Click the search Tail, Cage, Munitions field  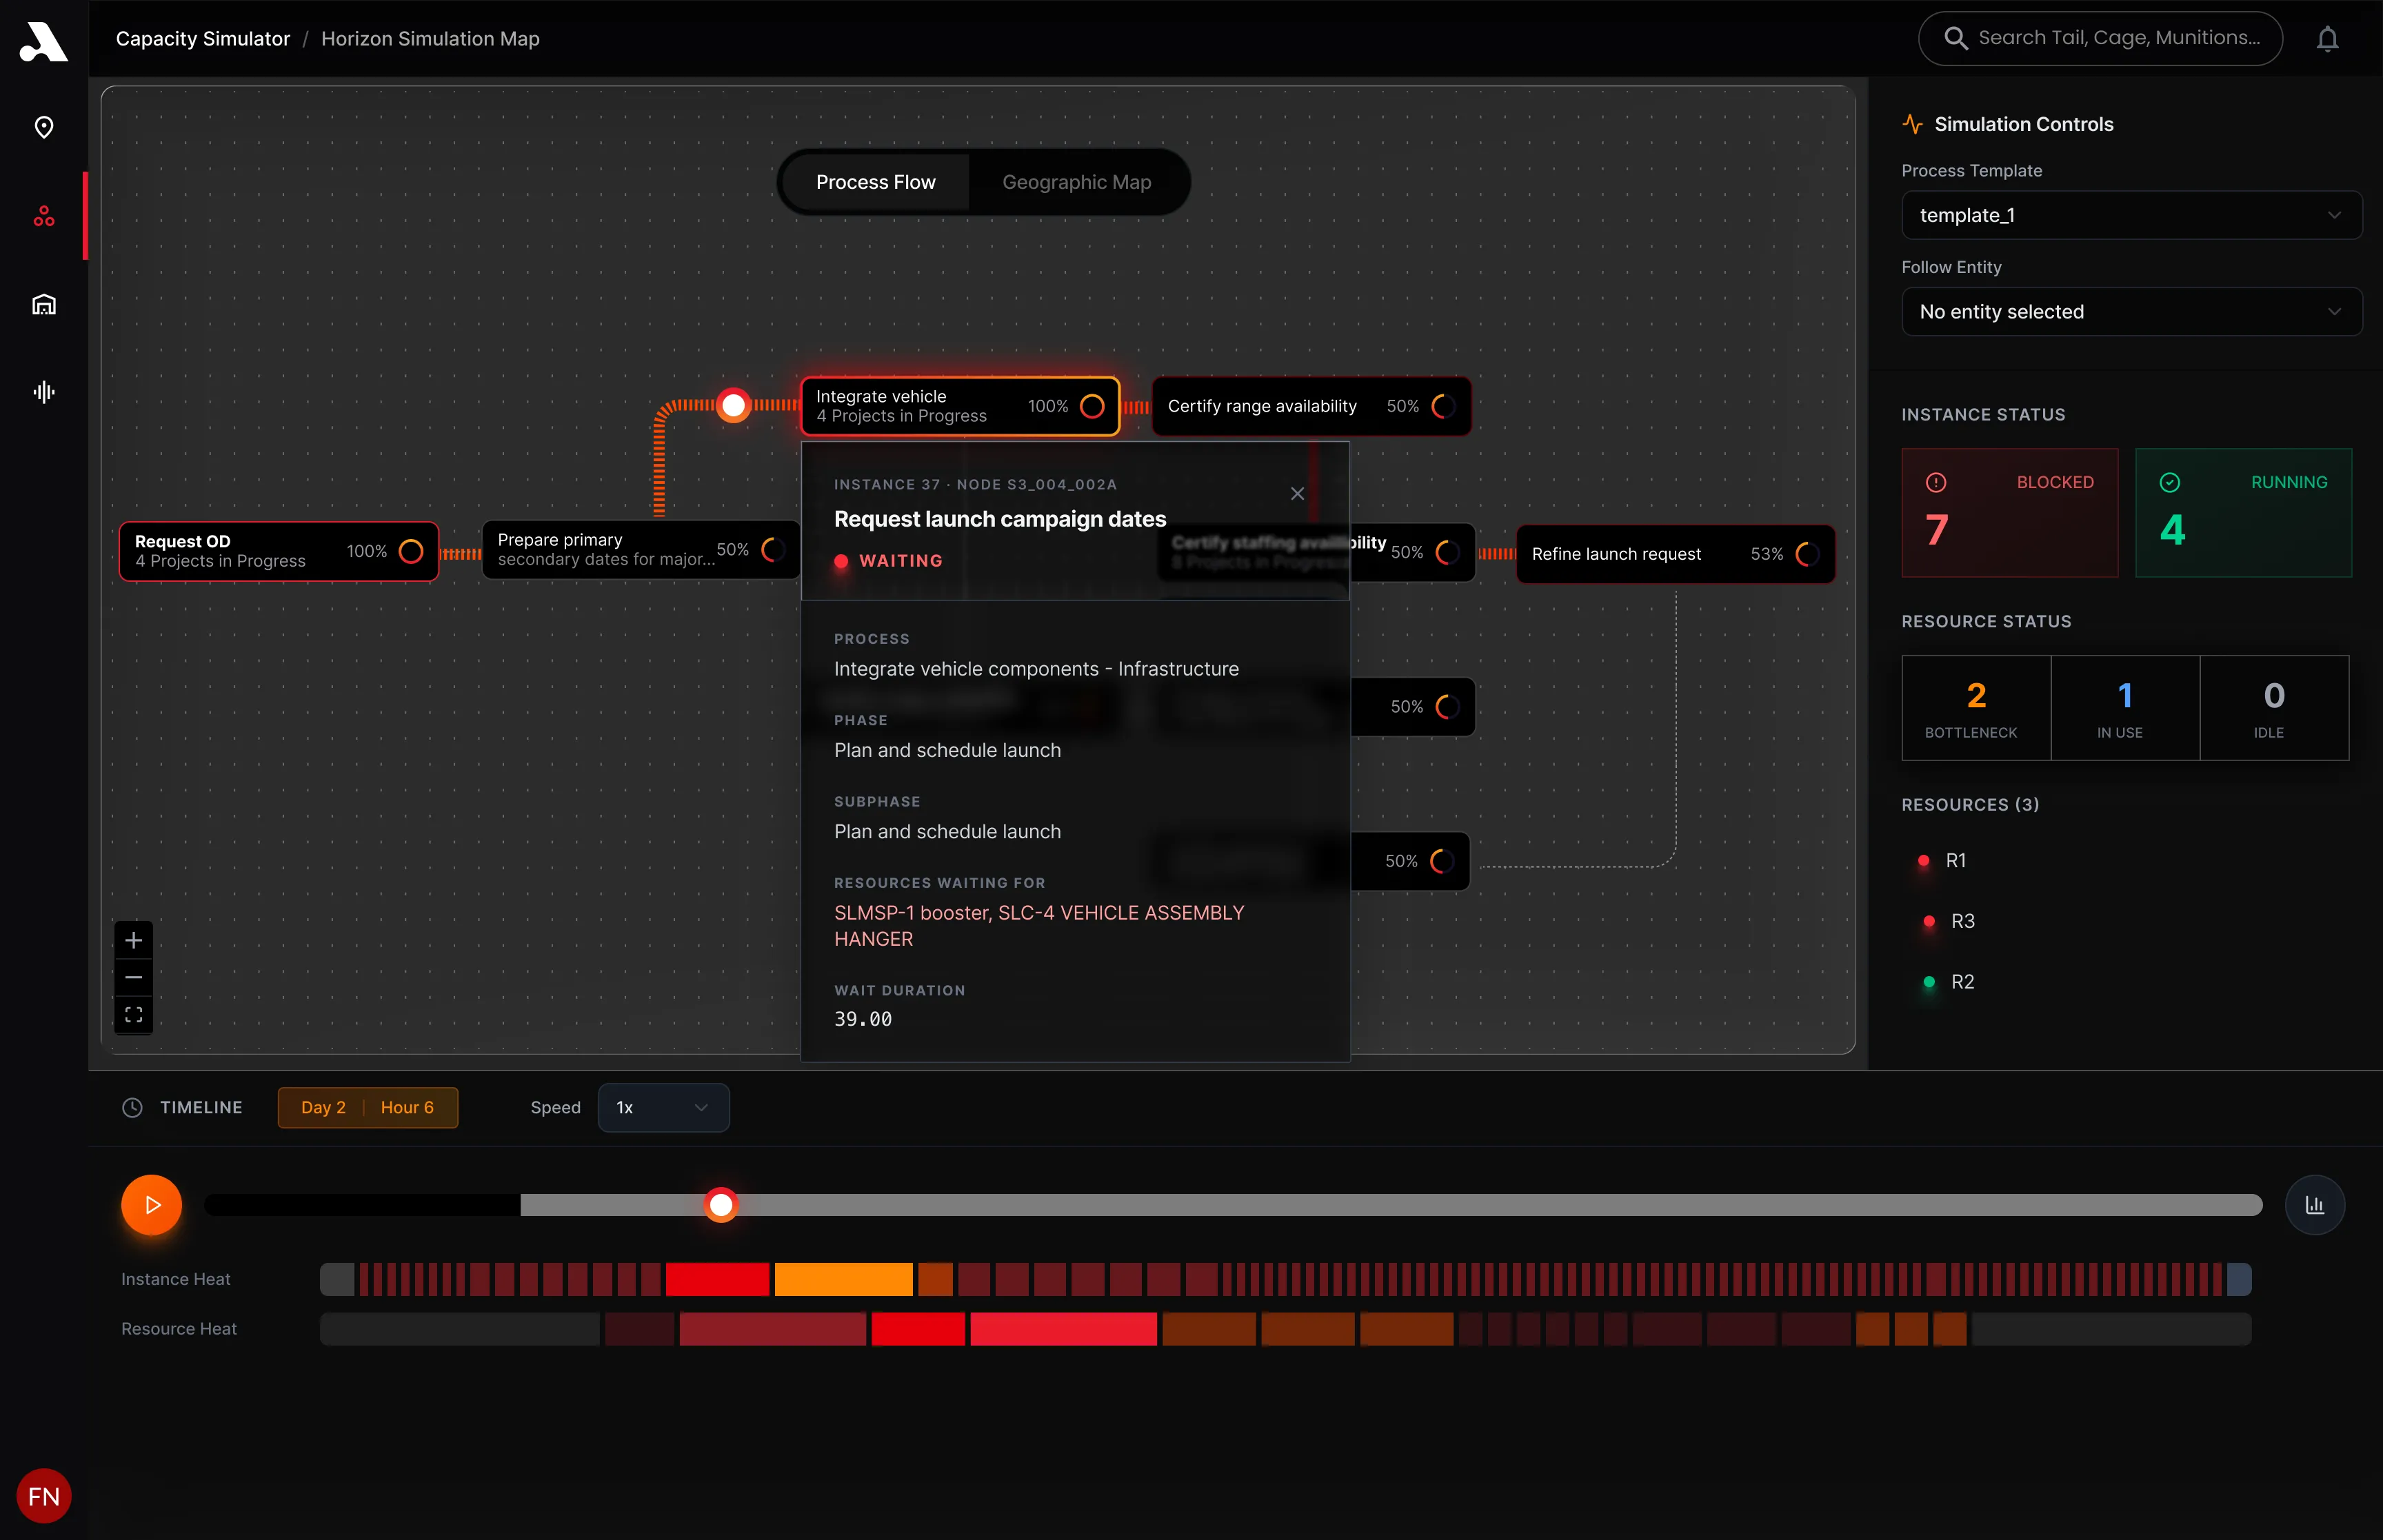pyautogui.click(x=2100, y=38)
